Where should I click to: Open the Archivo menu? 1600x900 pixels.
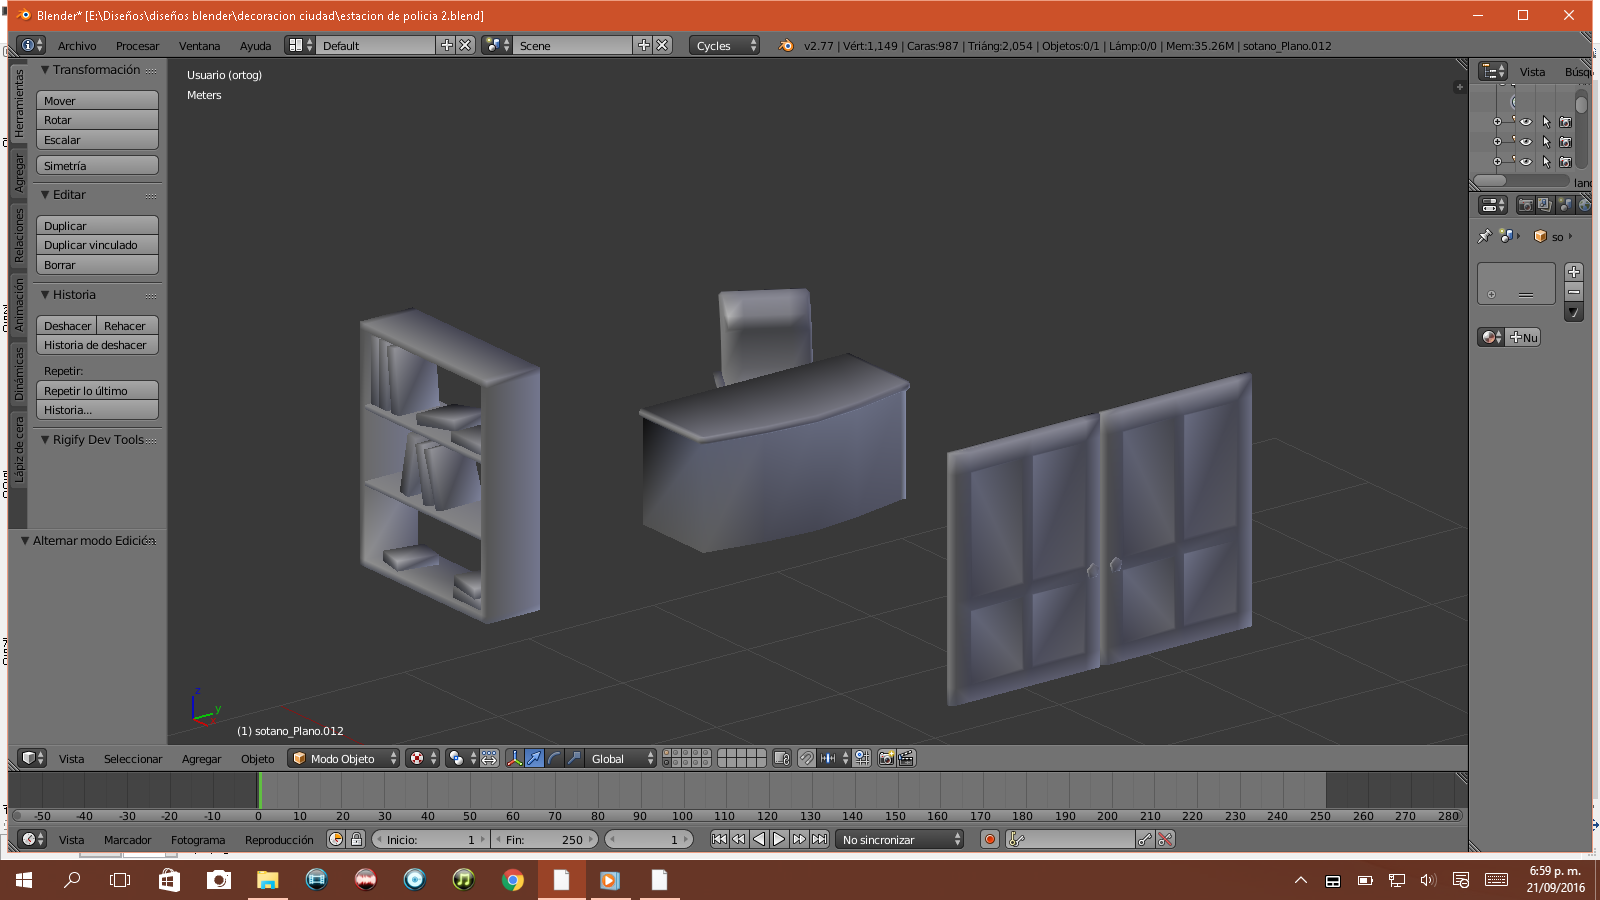click(77, 46)
